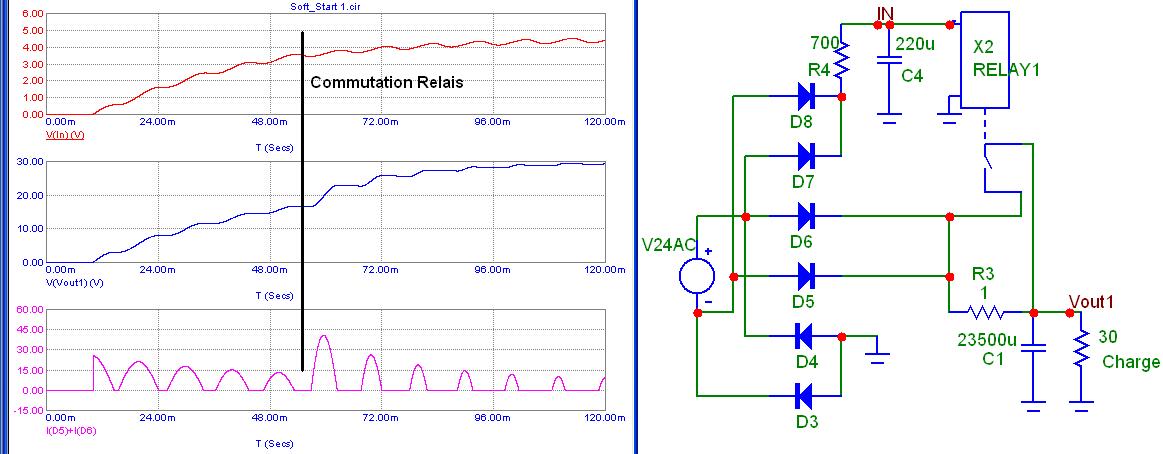Select the 700 value of R4

coord(823,41)
